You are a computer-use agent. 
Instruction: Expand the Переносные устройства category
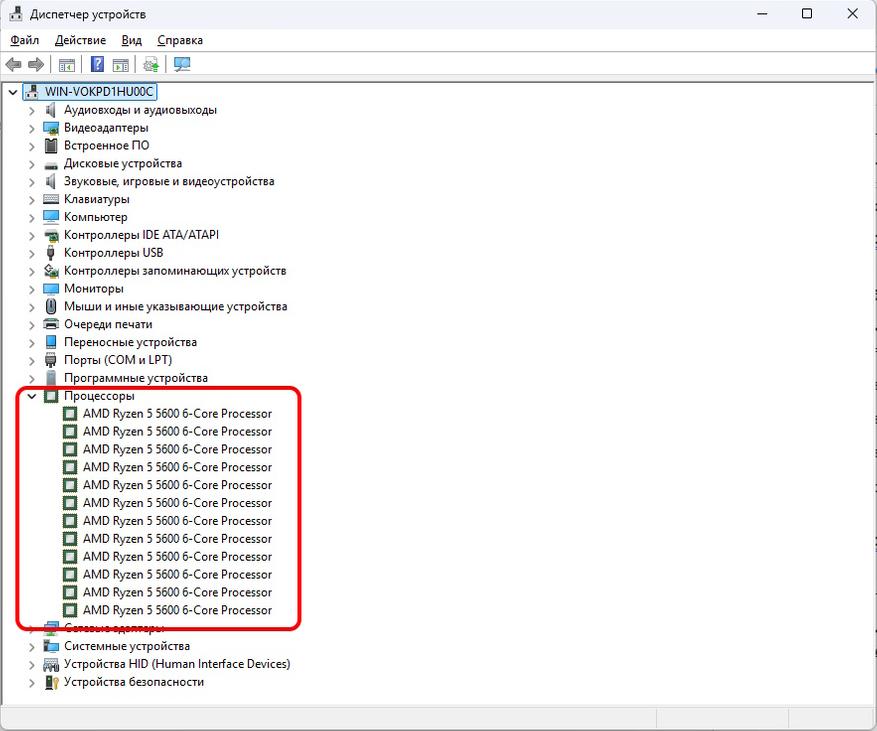32,343
